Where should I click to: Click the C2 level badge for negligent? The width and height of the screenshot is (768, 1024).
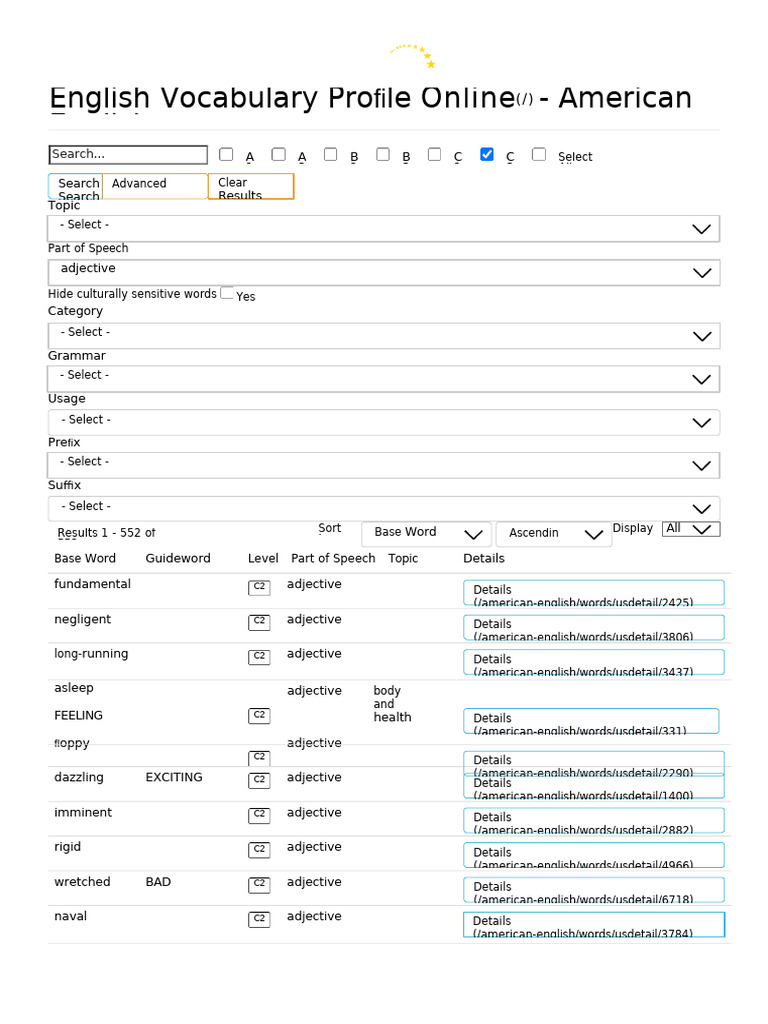tap(259, 622)
